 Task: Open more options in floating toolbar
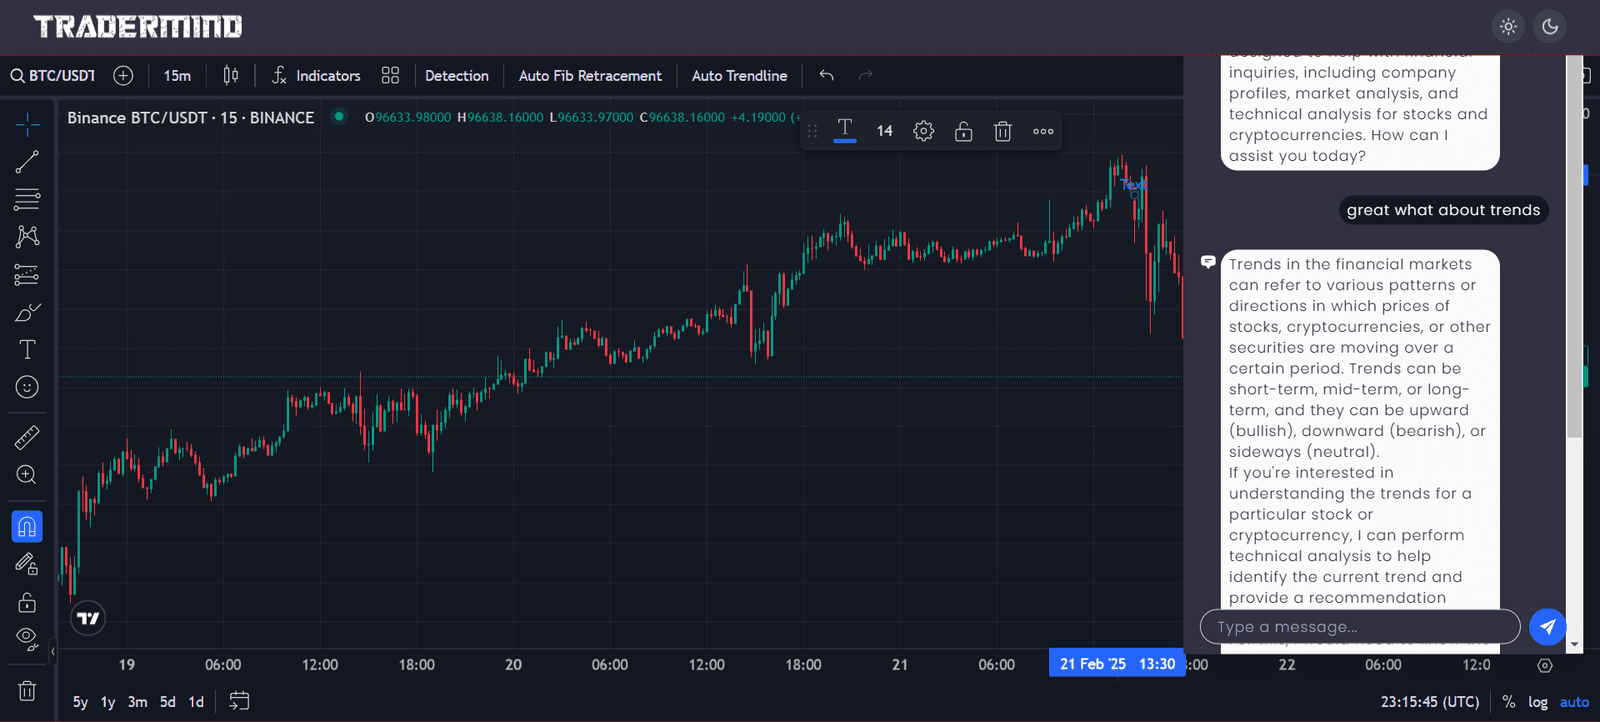pos(1043,131)
